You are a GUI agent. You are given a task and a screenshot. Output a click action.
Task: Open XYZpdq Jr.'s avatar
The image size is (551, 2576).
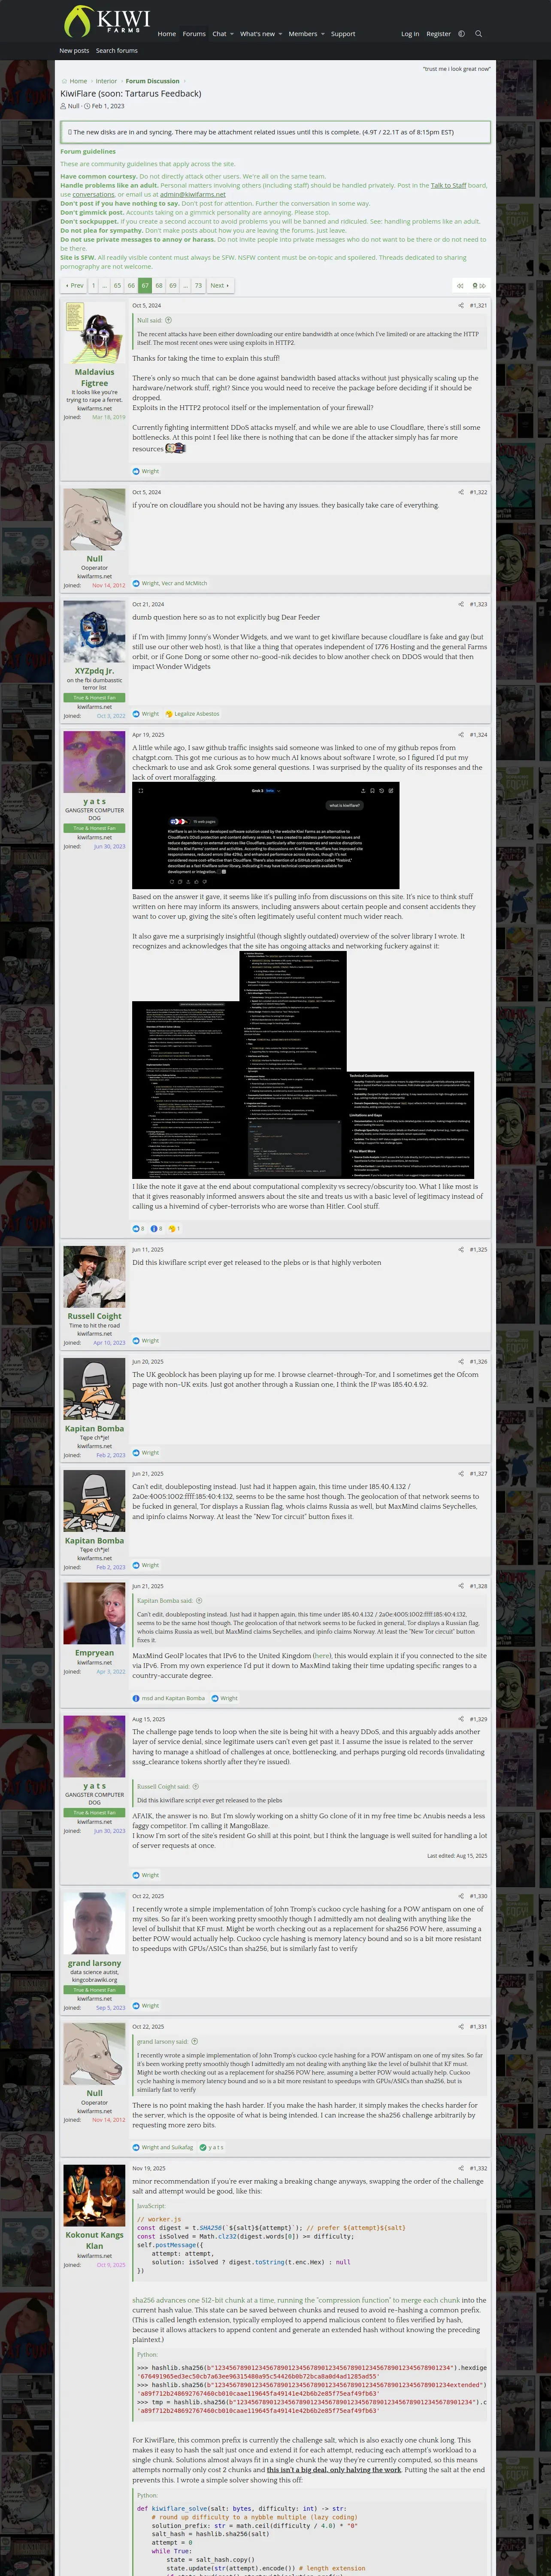point(94,632)
